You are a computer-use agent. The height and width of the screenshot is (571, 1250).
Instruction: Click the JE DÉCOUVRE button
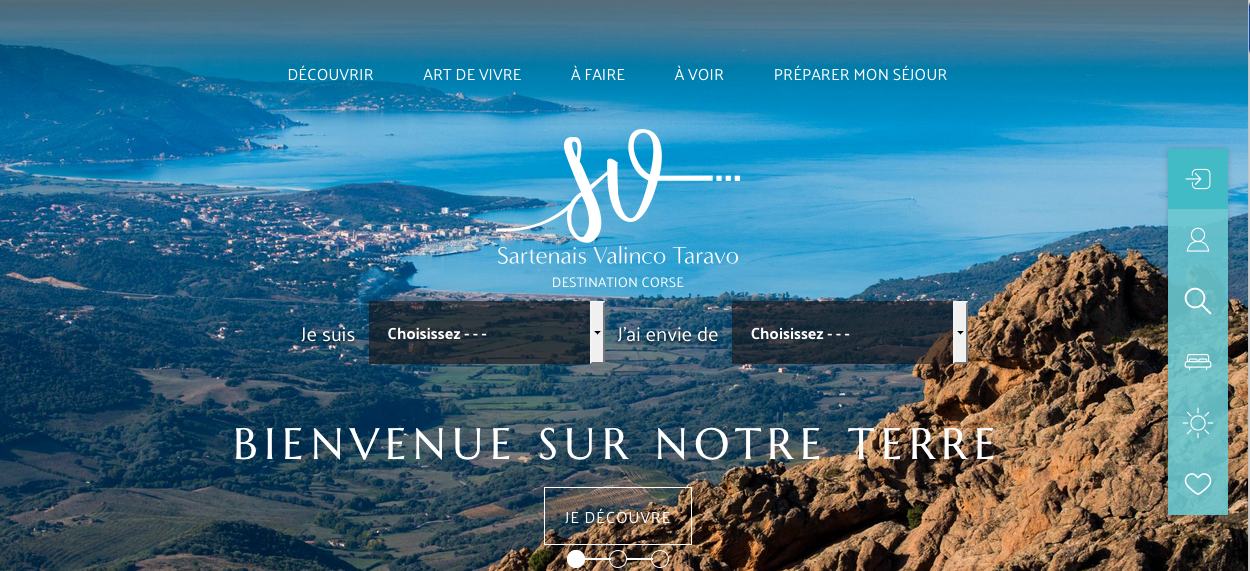(x=618, y=516)
